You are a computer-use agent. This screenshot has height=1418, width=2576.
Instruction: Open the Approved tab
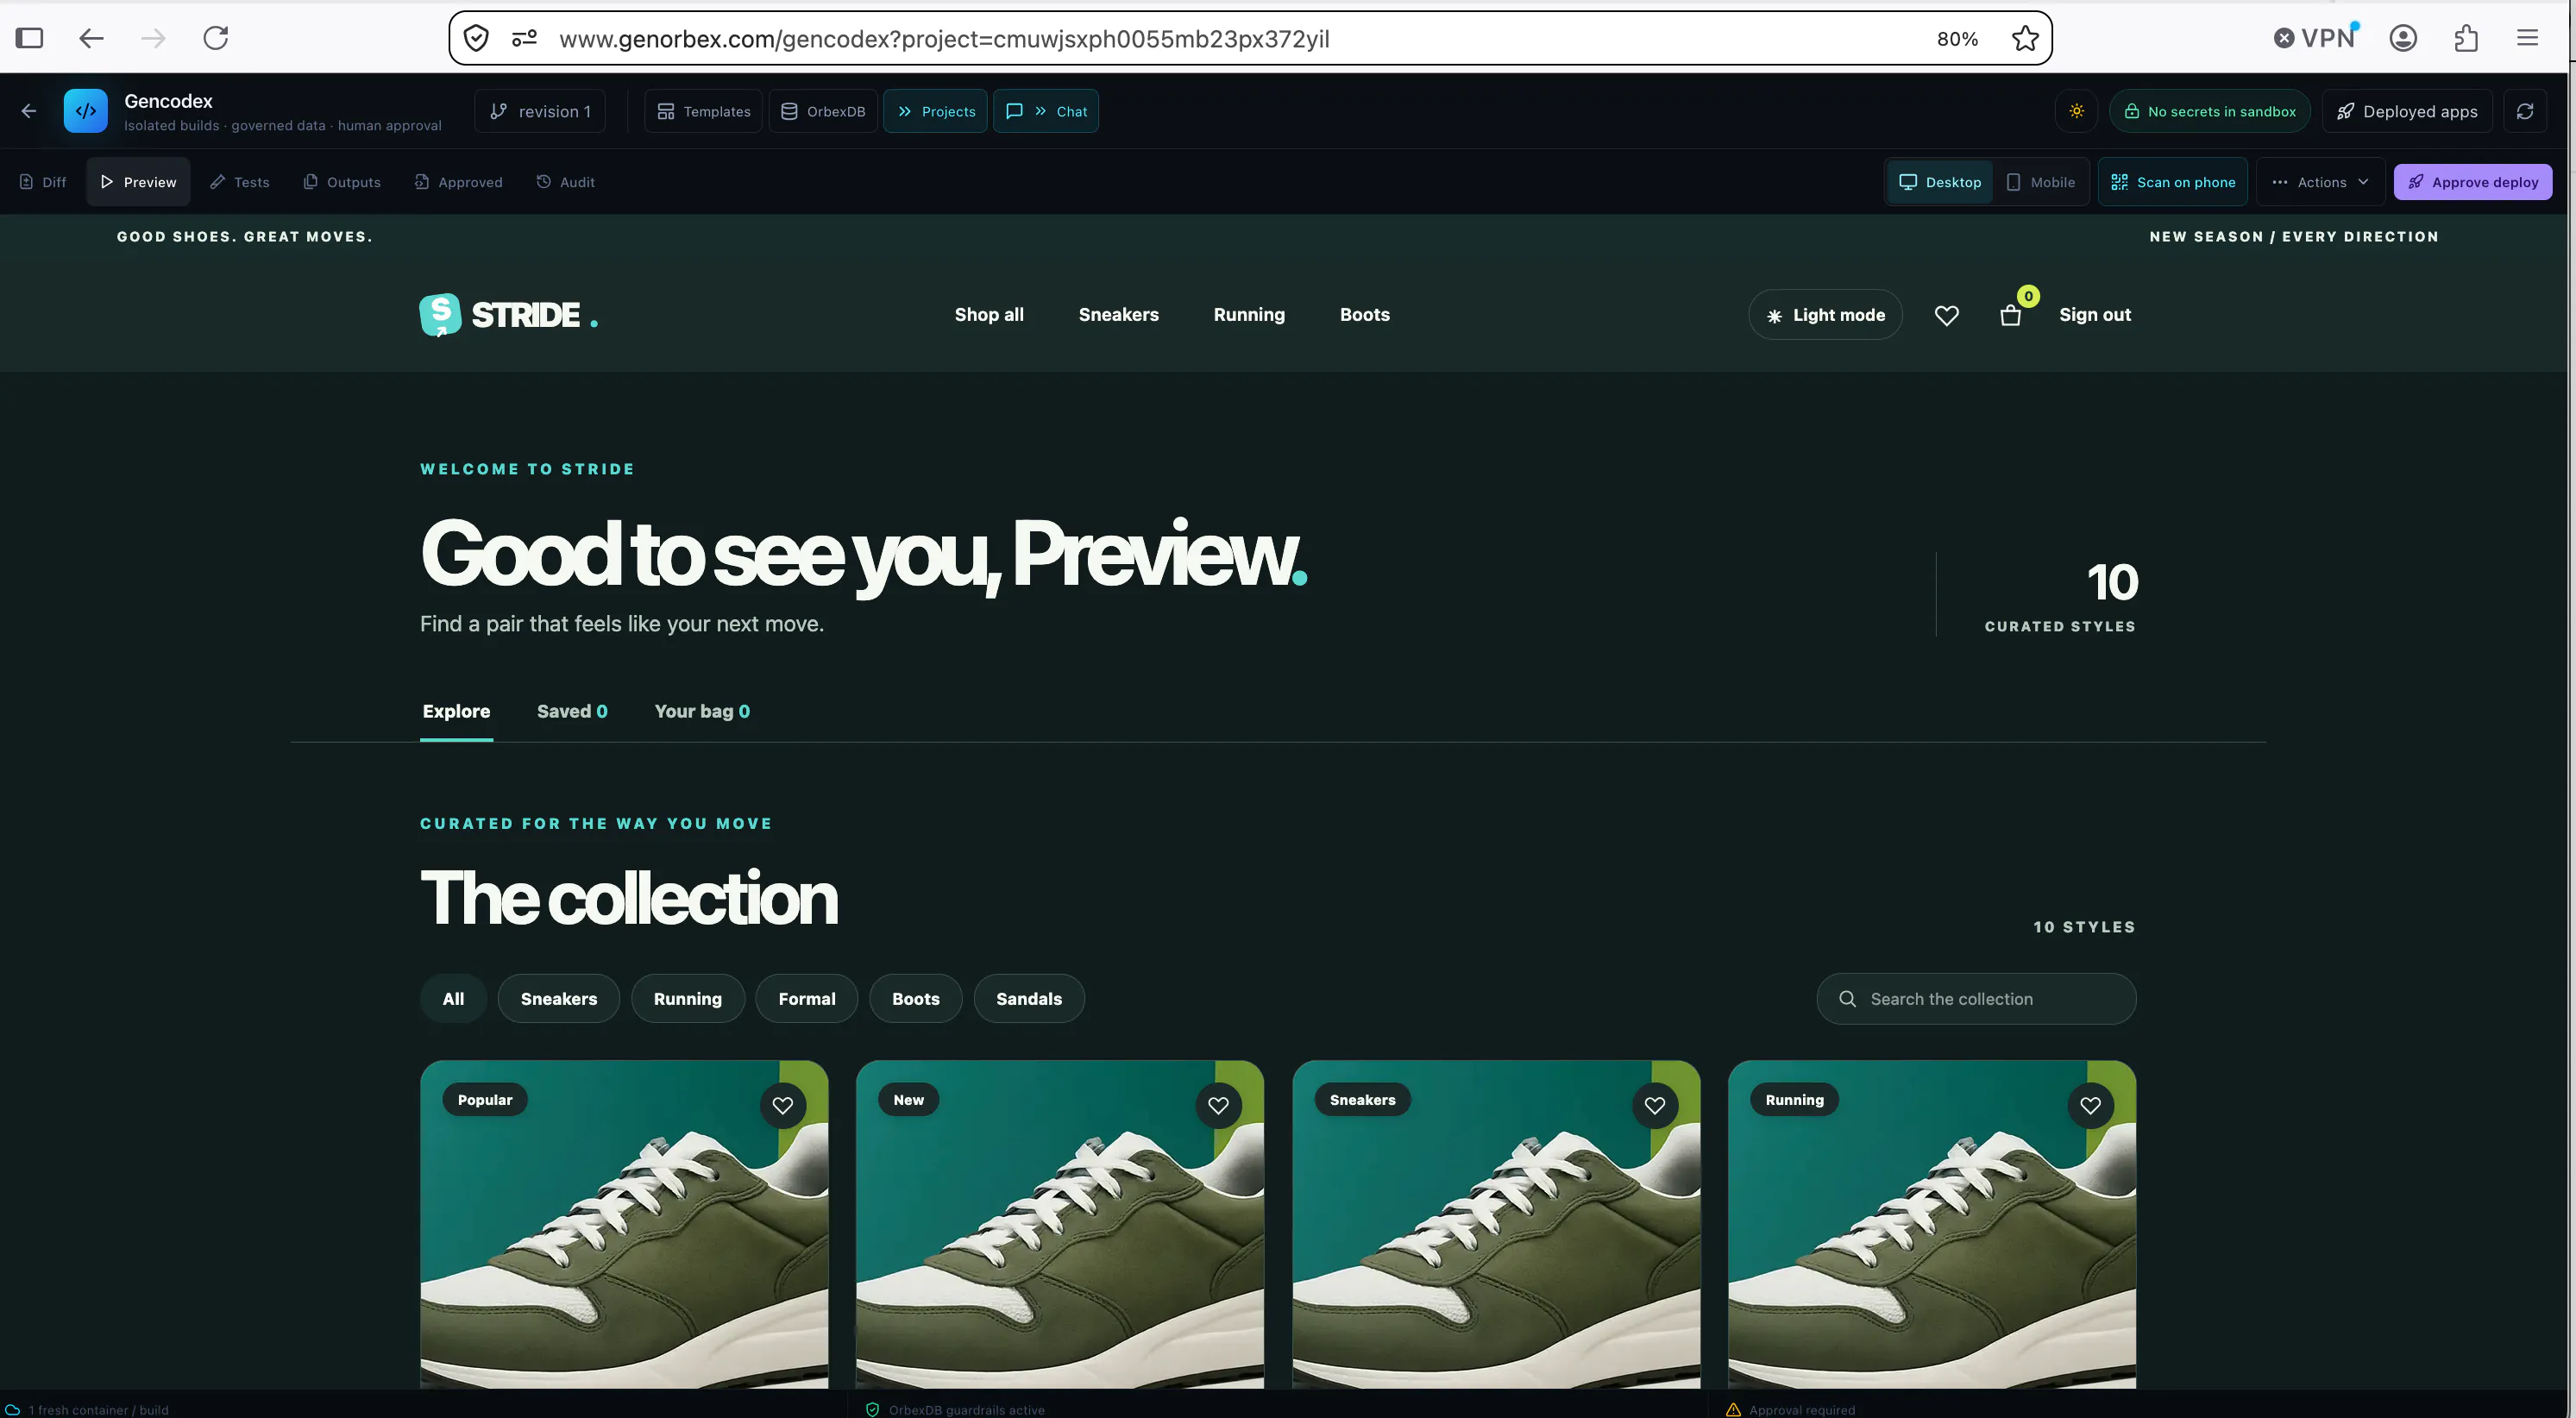click(x=459, y=182)
